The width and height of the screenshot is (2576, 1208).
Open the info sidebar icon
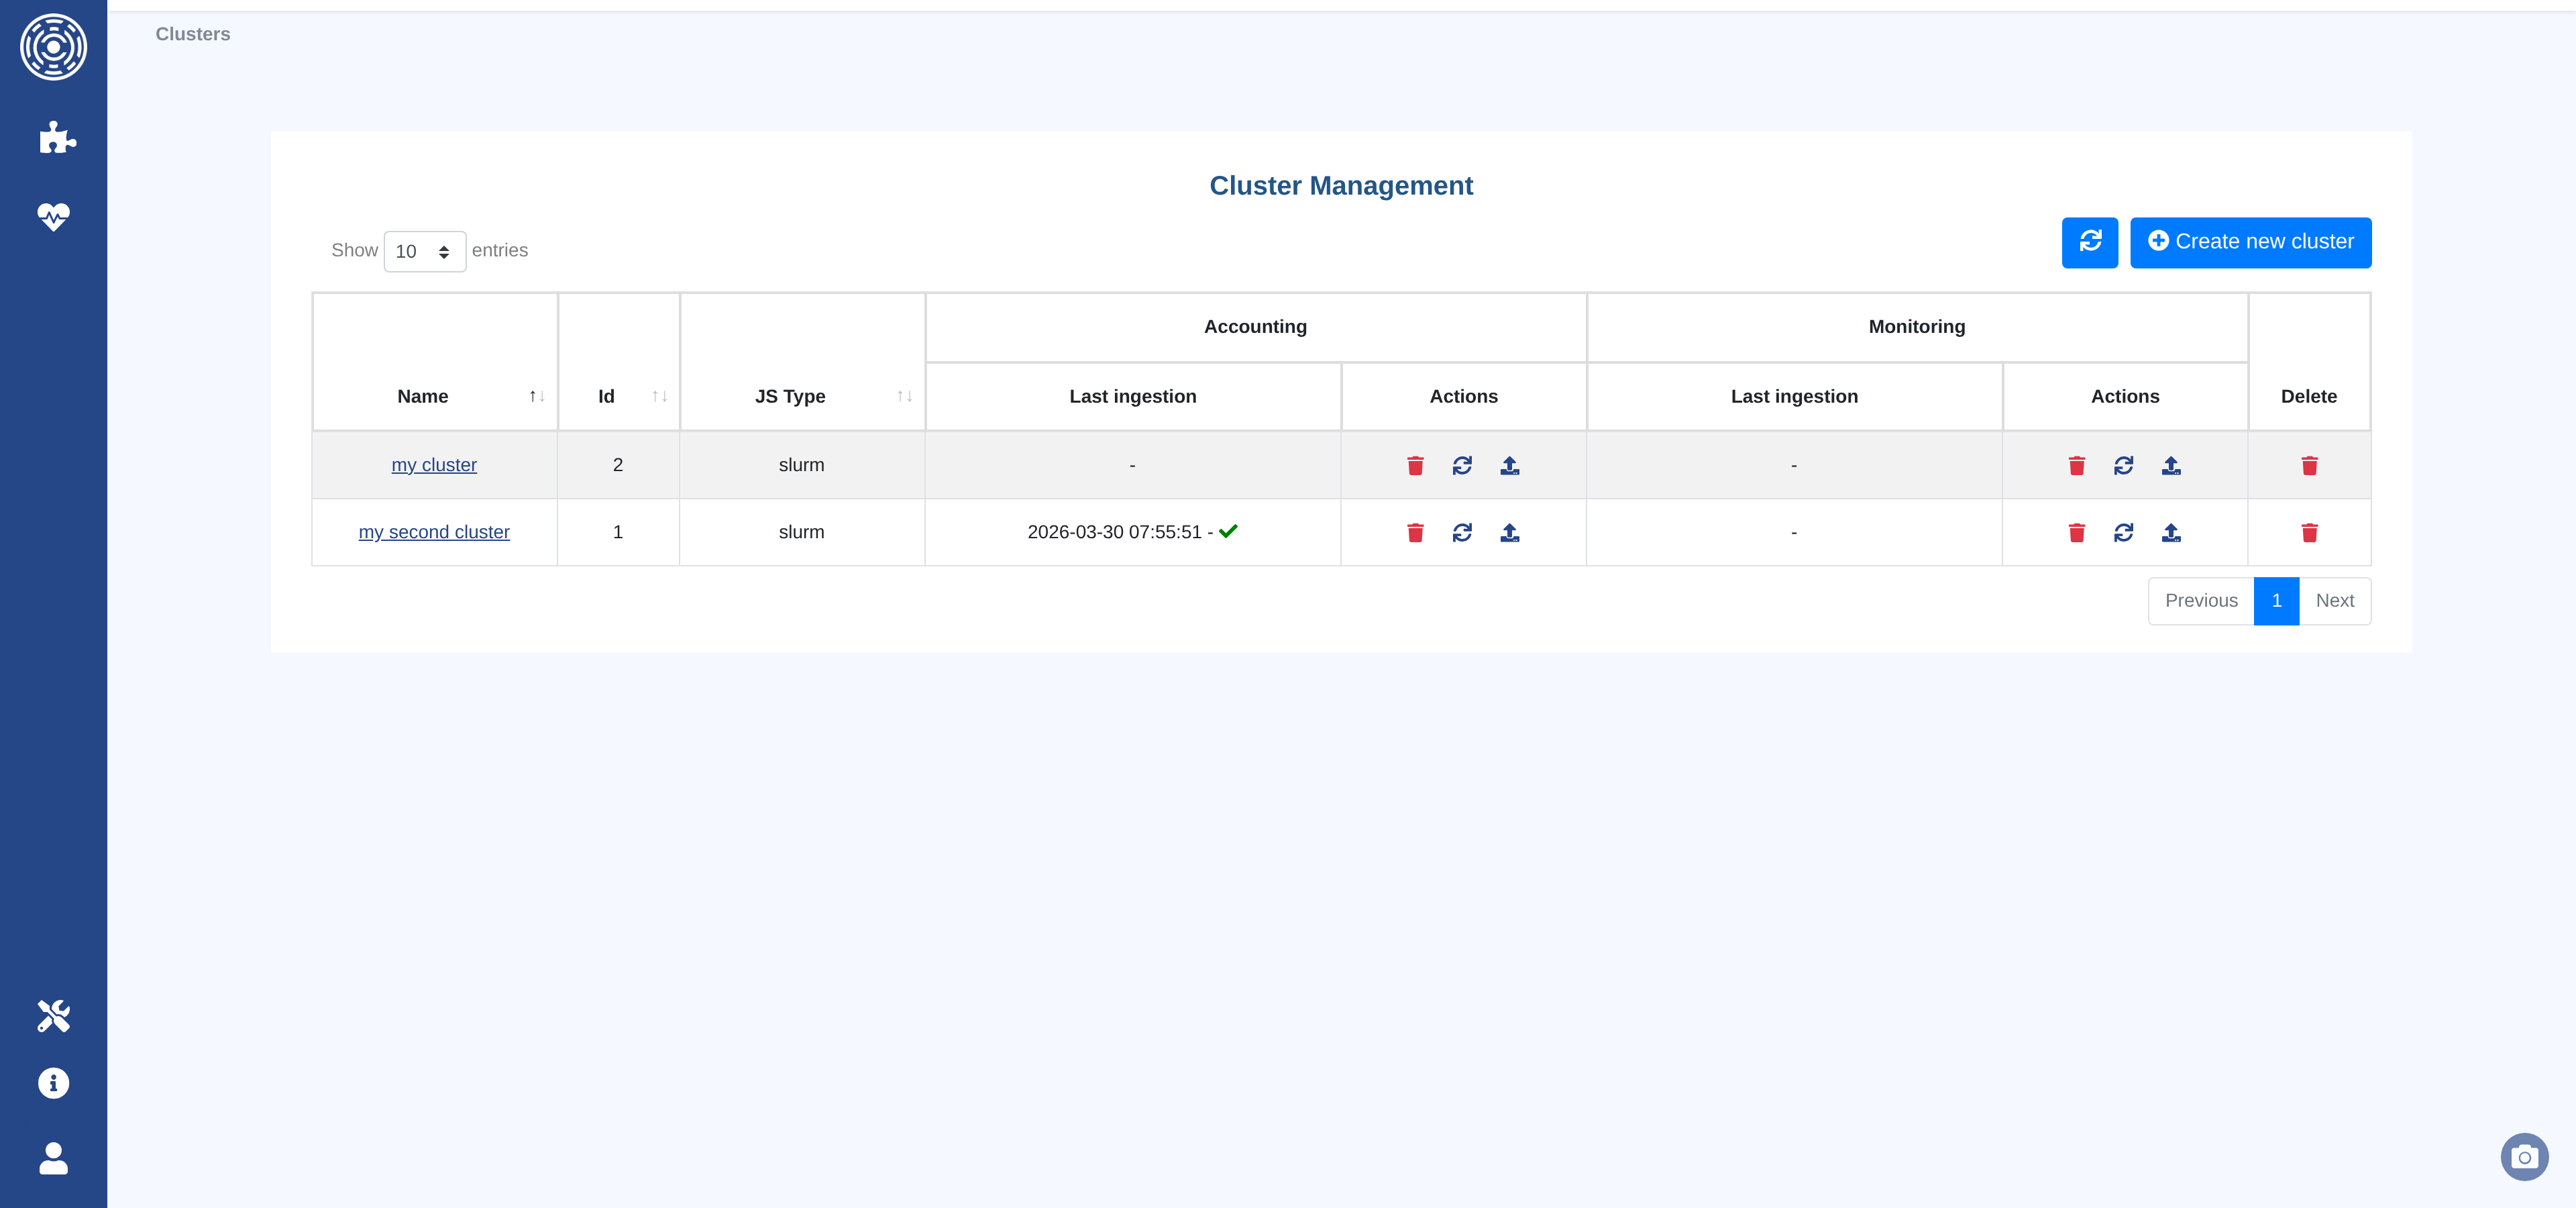point(54,1083)
